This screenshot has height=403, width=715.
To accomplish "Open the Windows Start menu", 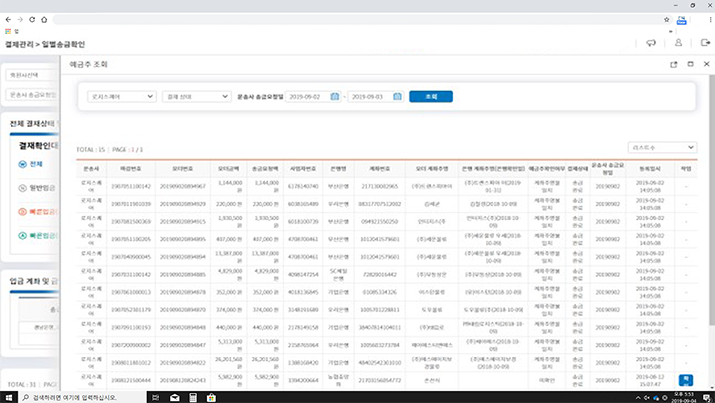I will pyautogui.click(x=9, y=398).
